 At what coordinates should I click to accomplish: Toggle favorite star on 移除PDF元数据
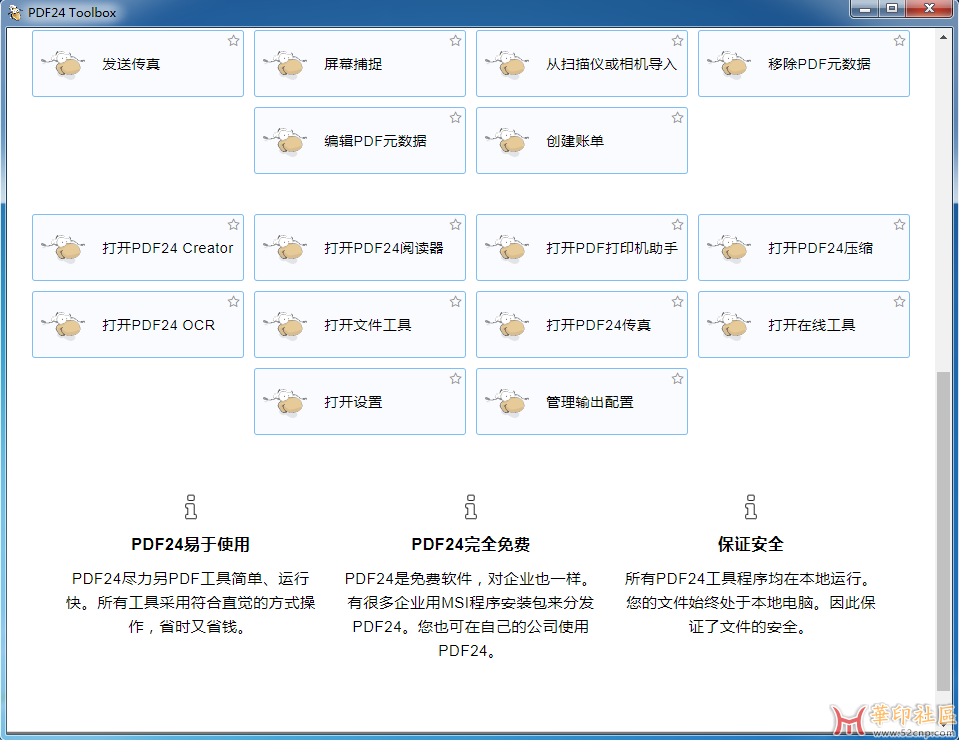[900, 41]
